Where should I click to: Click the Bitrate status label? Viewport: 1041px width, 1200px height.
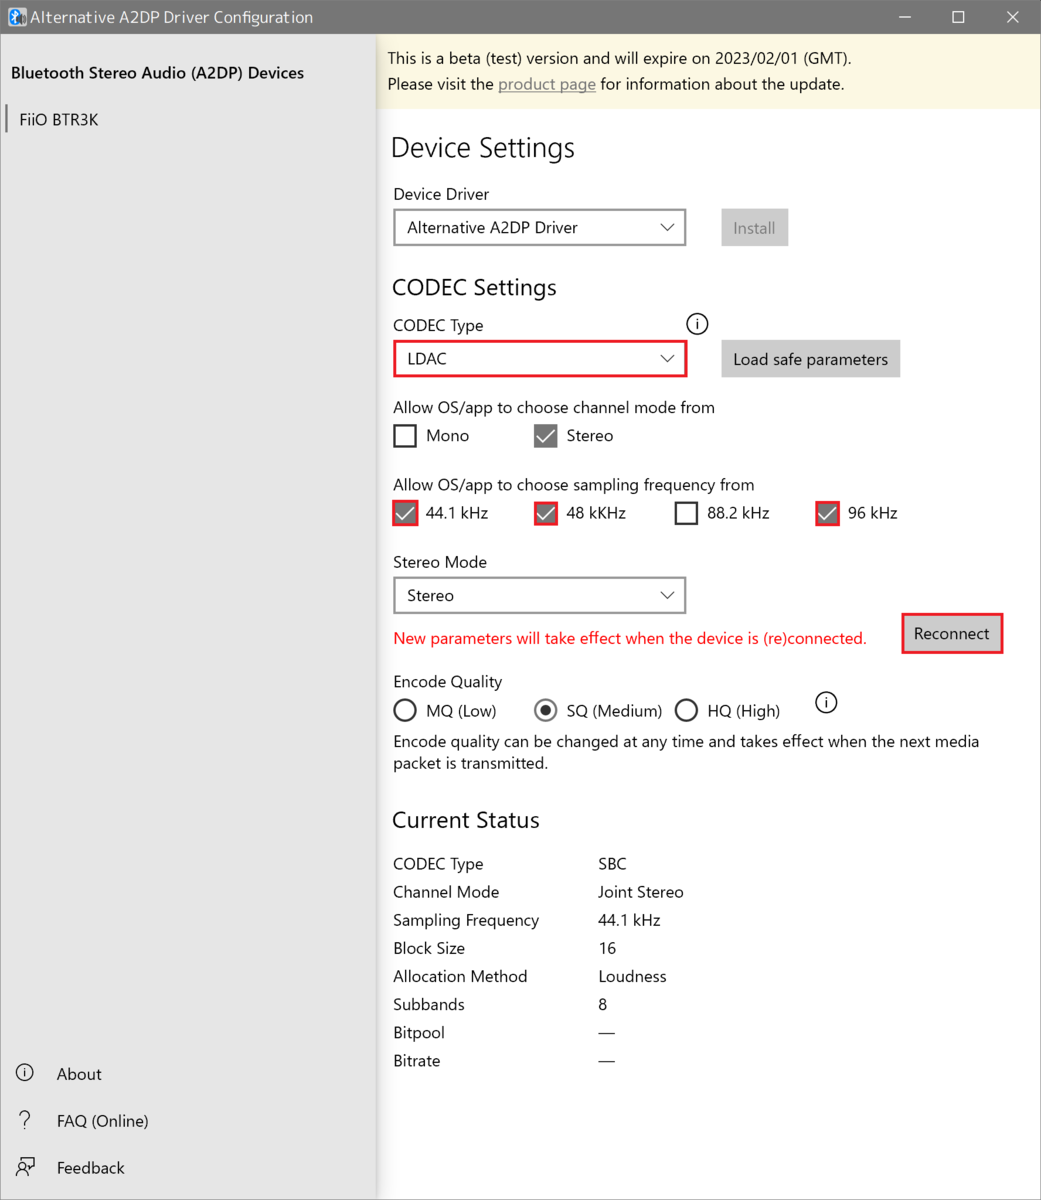click(417, 1061)
